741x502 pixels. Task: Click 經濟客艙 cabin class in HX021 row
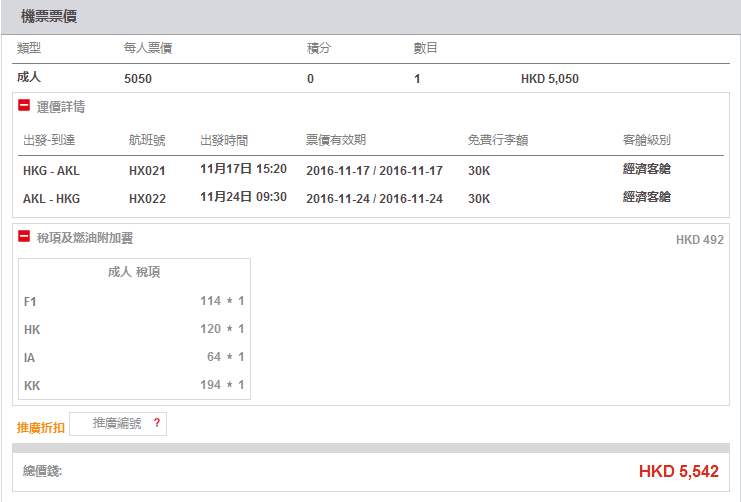[x=646, y=169]
